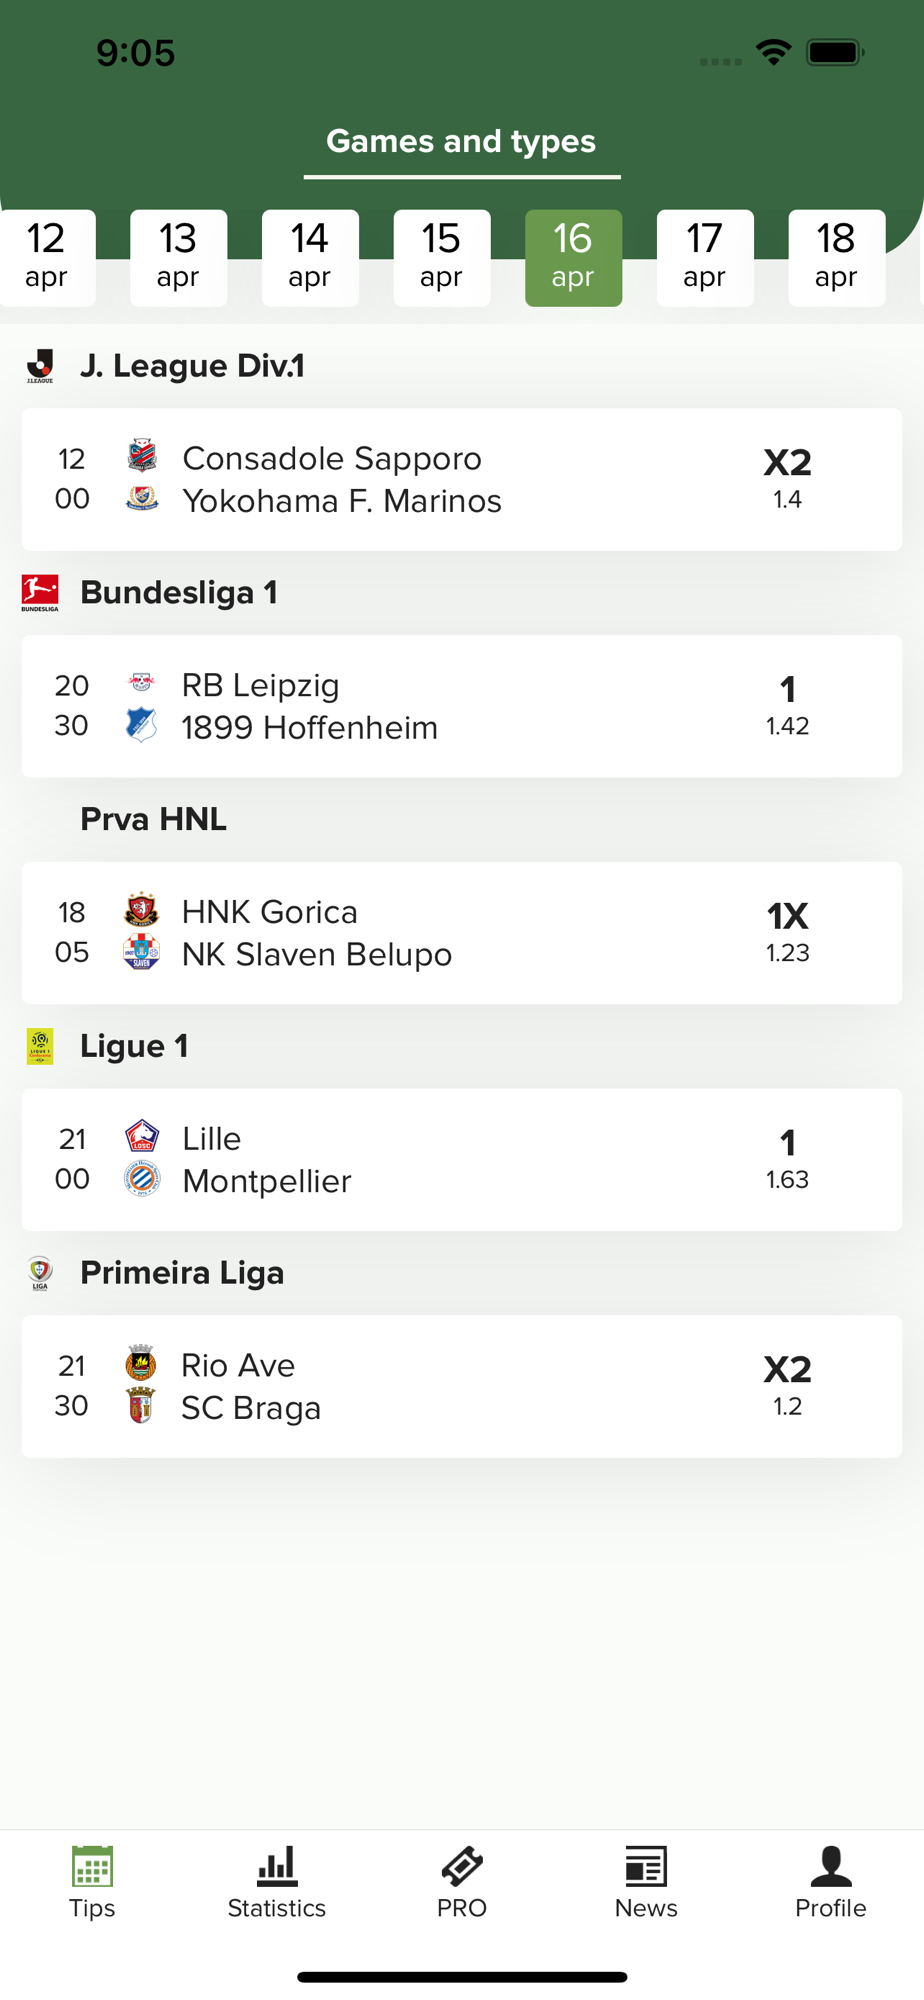924x2000 pixels.
Task: Tap the Primeira Liga logo icon
Action: tap(40, 1273)
